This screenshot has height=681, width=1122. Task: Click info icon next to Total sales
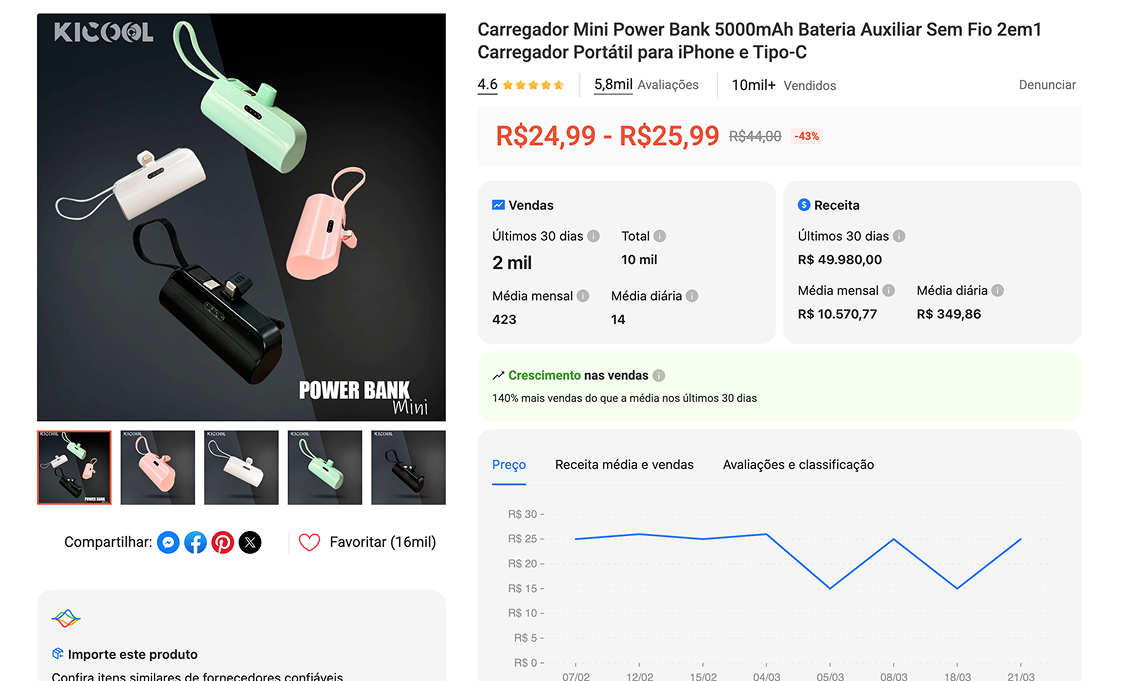660,236
